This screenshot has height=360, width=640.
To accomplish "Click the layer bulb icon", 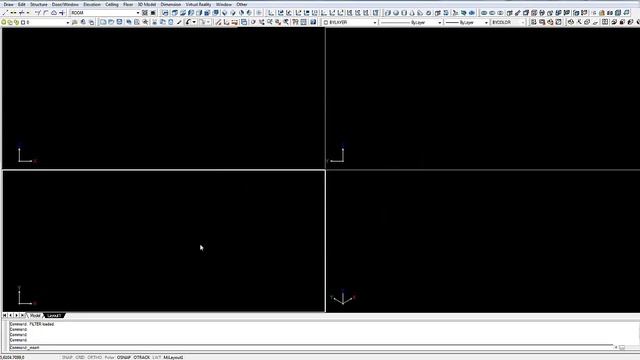I will [4, 22].
